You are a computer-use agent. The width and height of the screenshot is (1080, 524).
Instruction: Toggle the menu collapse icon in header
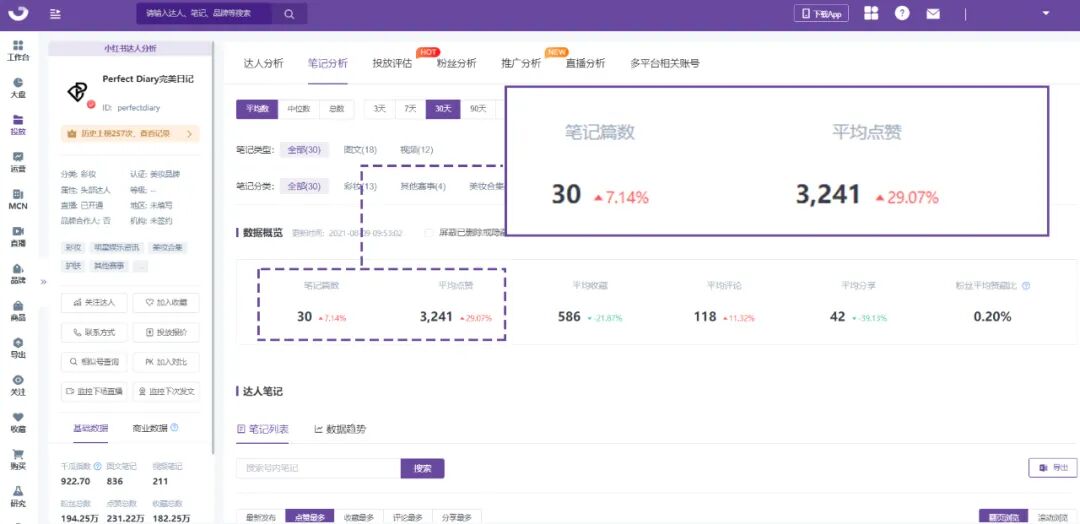[x=56, y=14]
